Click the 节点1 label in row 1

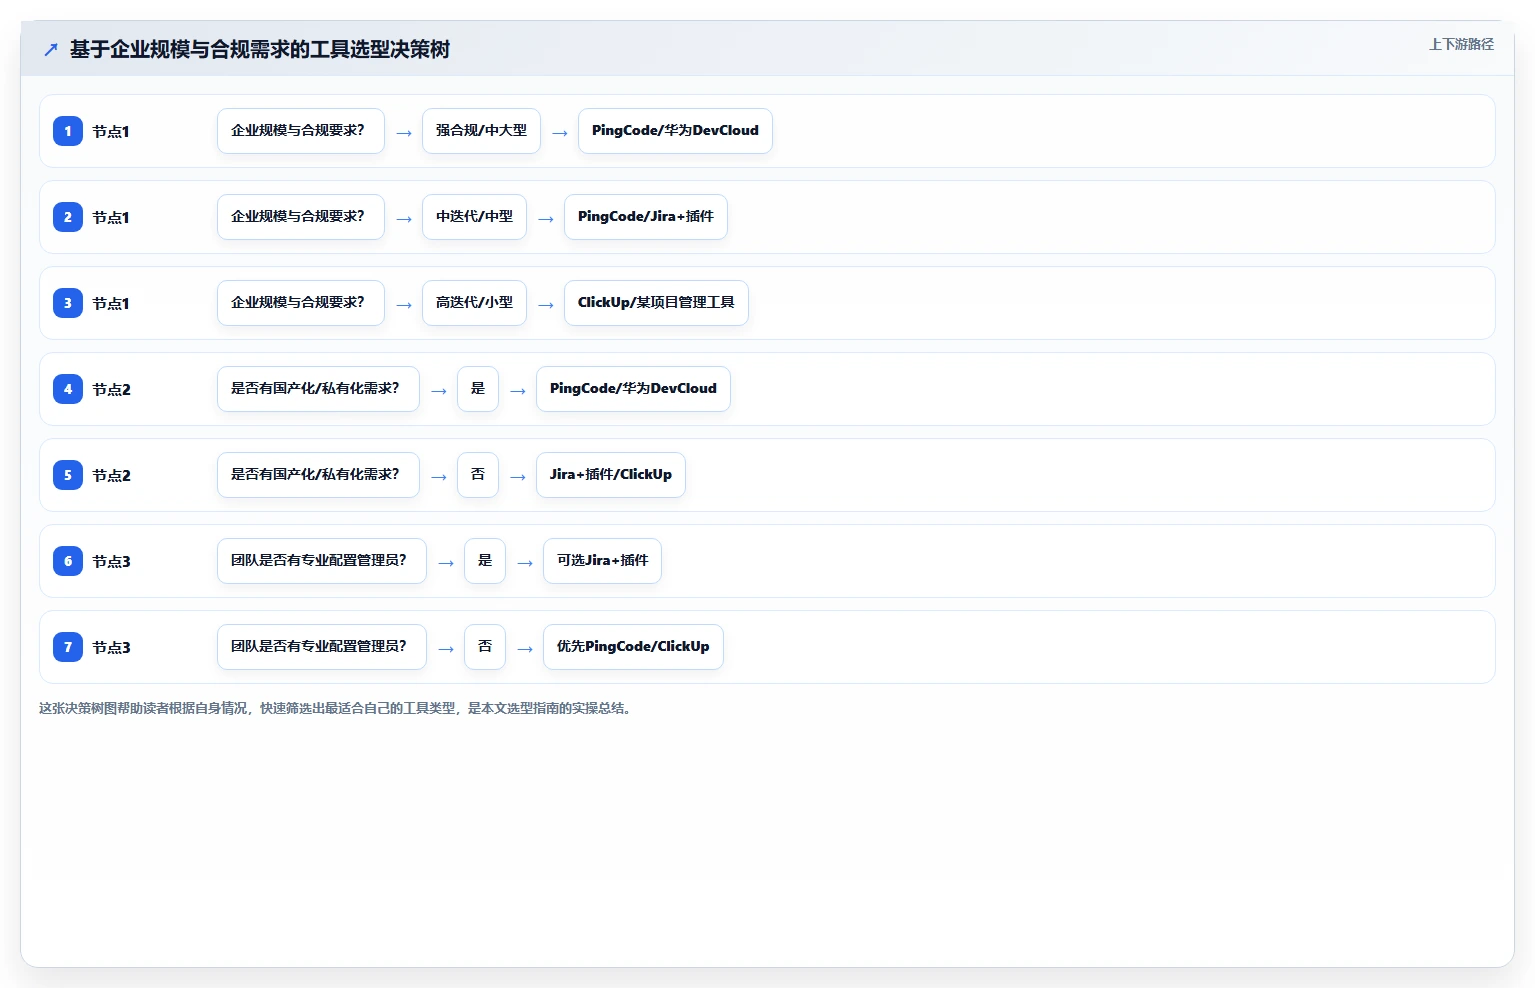coord(111,132)
